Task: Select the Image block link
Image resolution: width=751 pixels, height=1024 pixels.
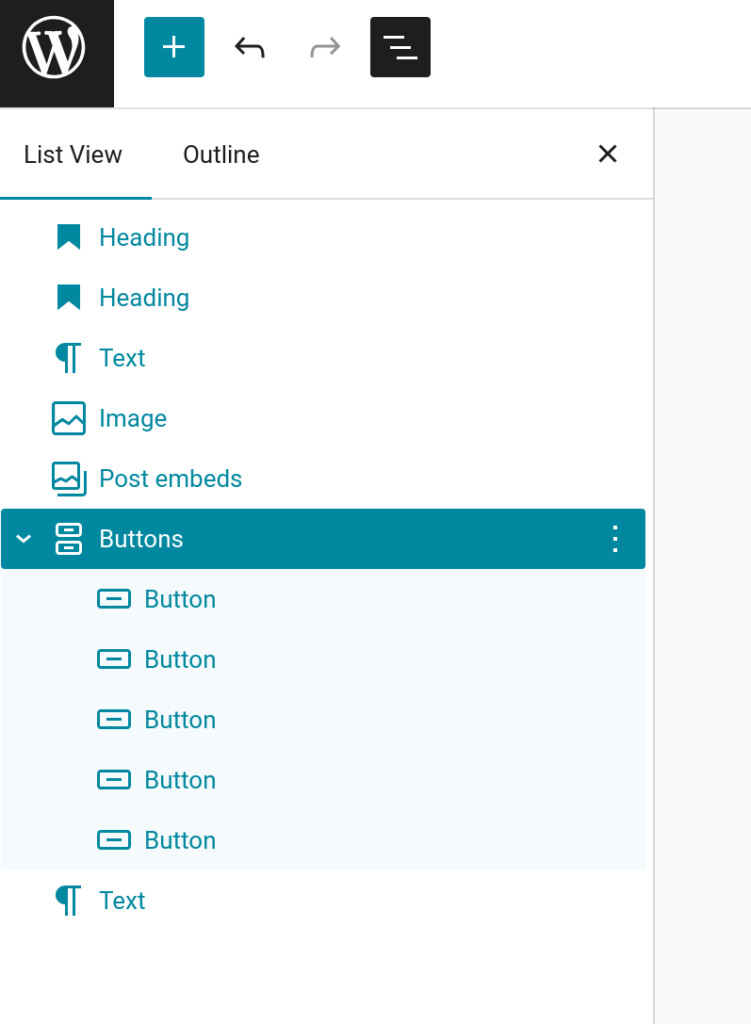Action: 133,418
